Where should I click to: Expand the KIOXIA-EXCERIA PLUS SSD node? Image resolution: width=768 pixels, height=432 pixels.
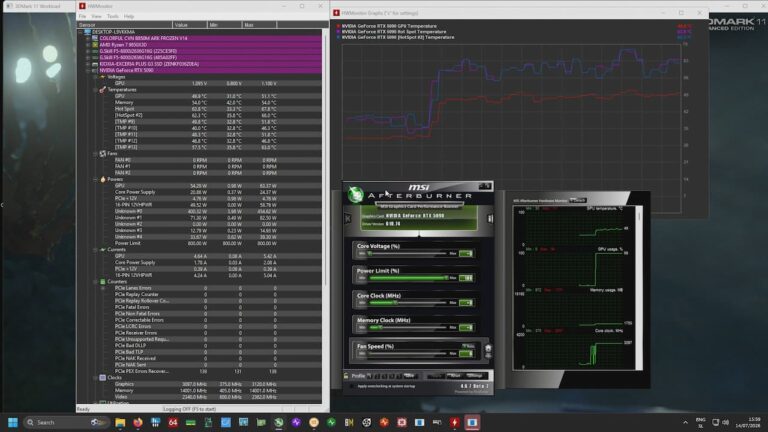tap(88, 64)
